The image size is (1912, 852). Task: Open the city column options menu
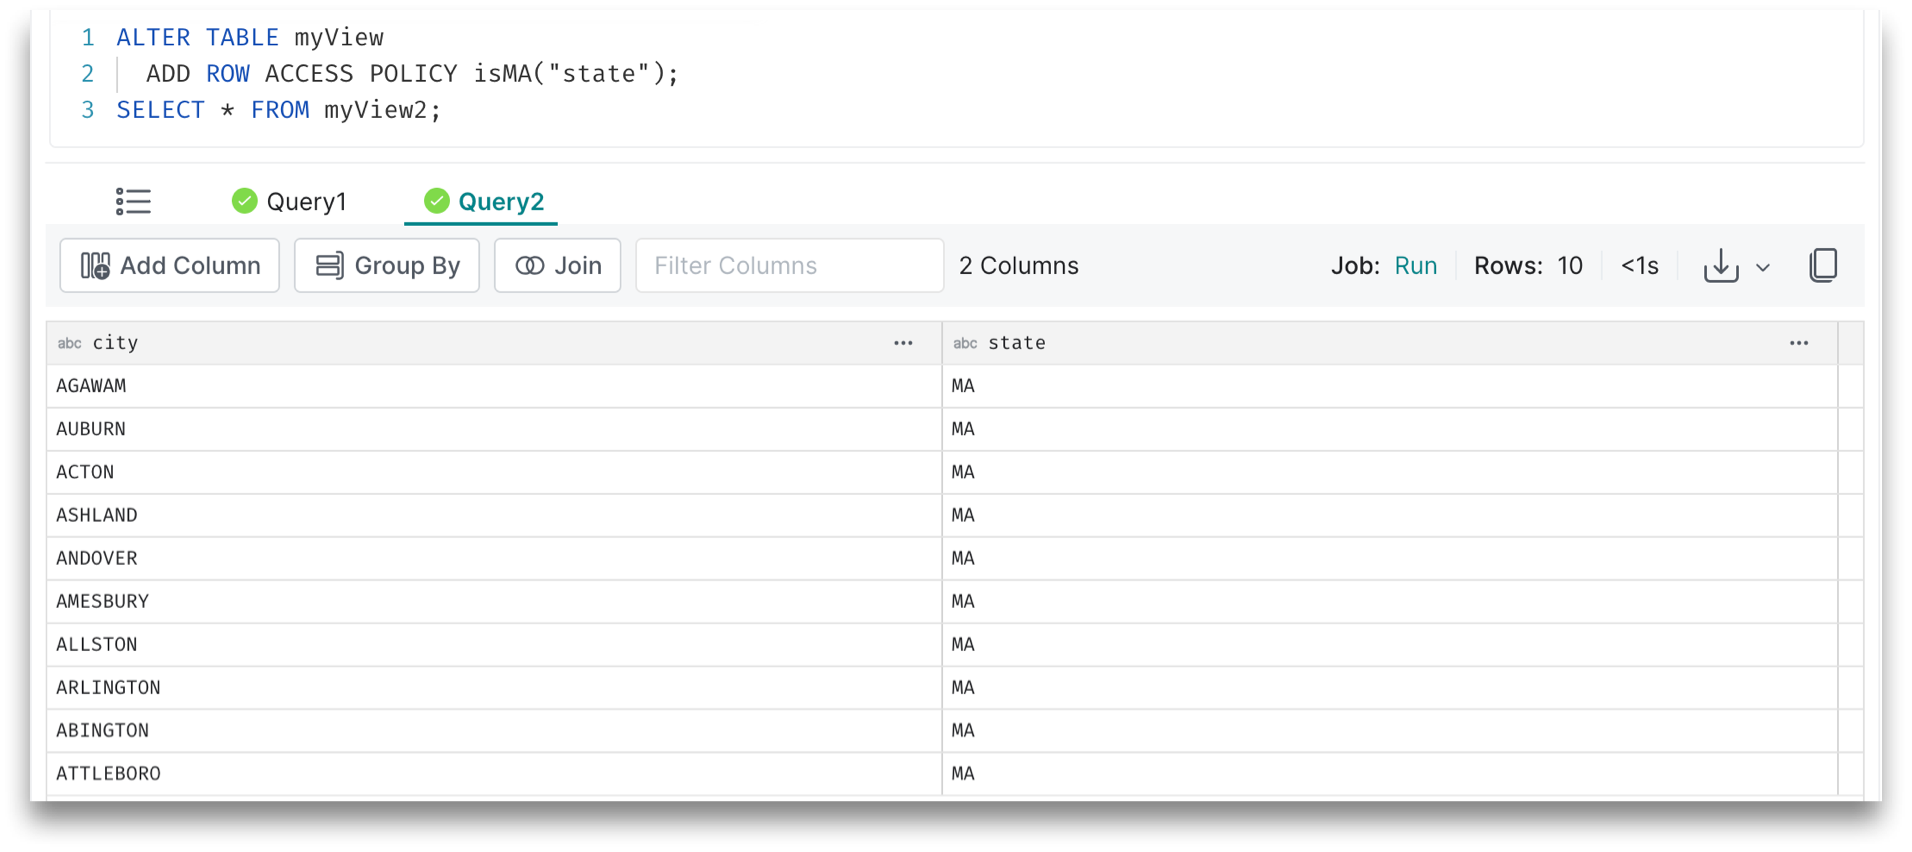(x=903, y=343)
